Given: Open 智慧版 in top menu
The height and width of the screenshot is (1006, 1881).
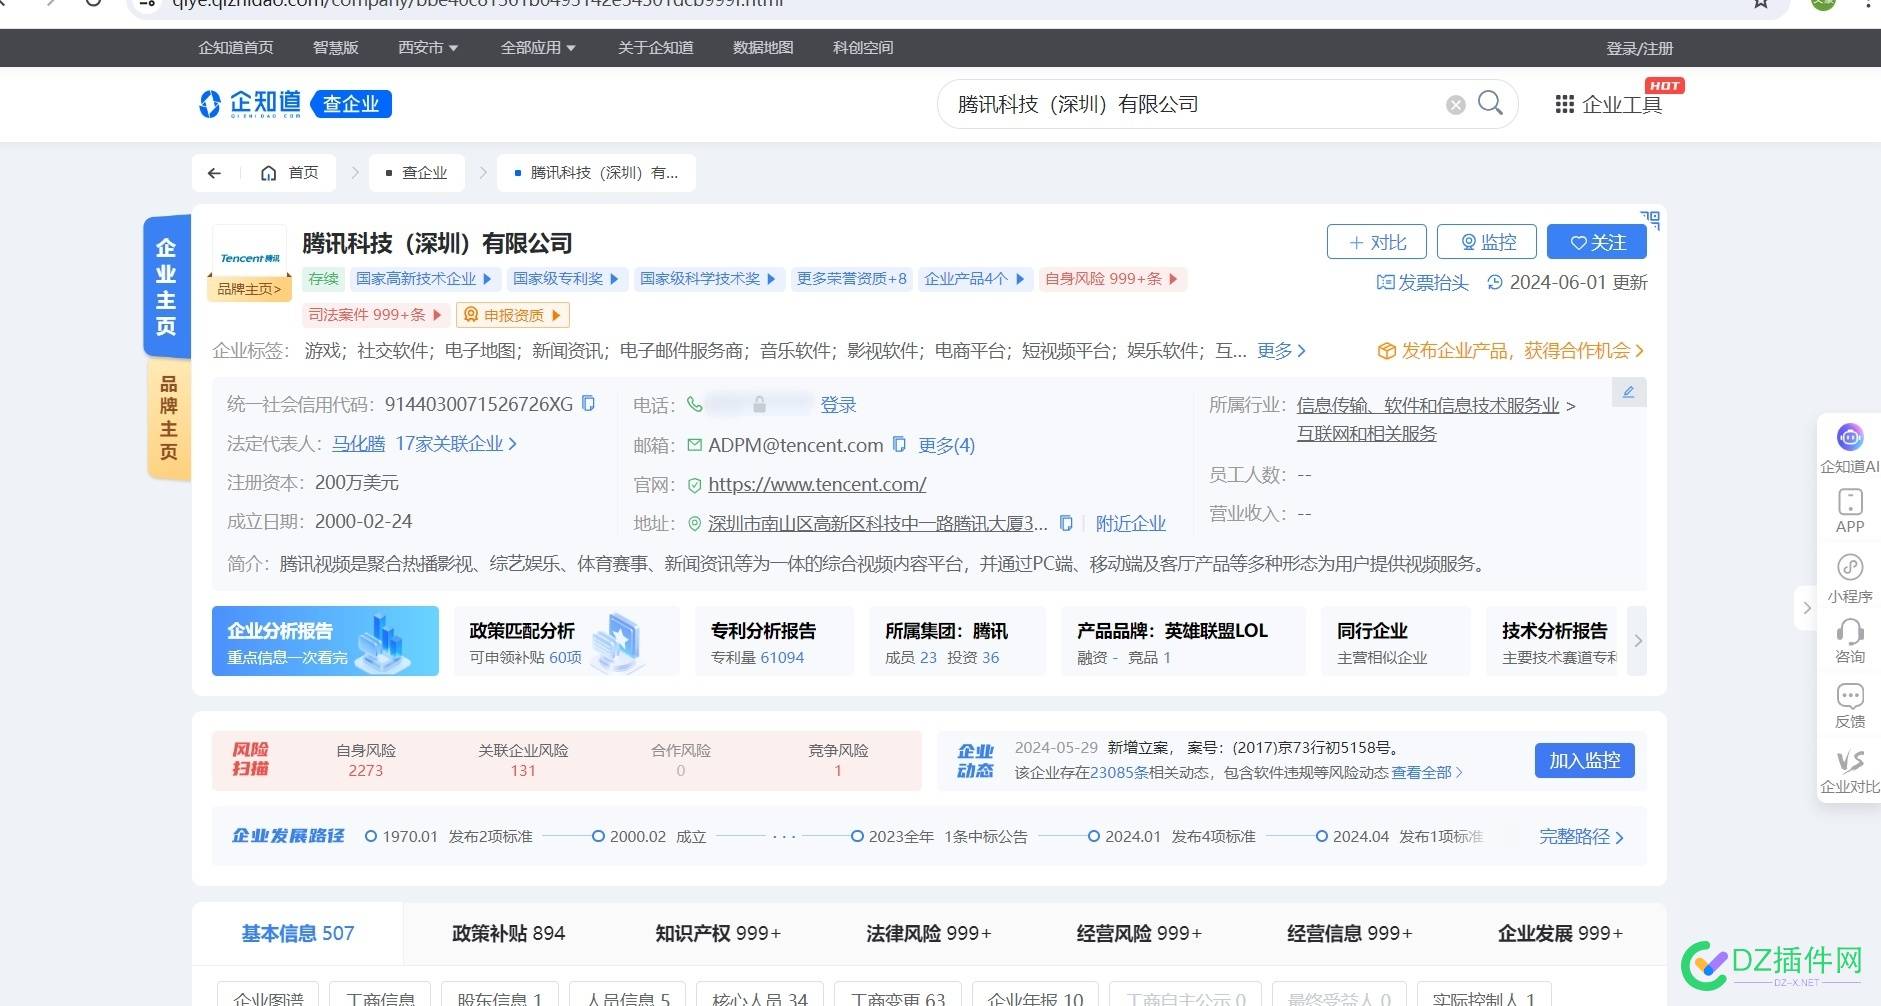Looking at the screenshot, I should tap(336, 48).
